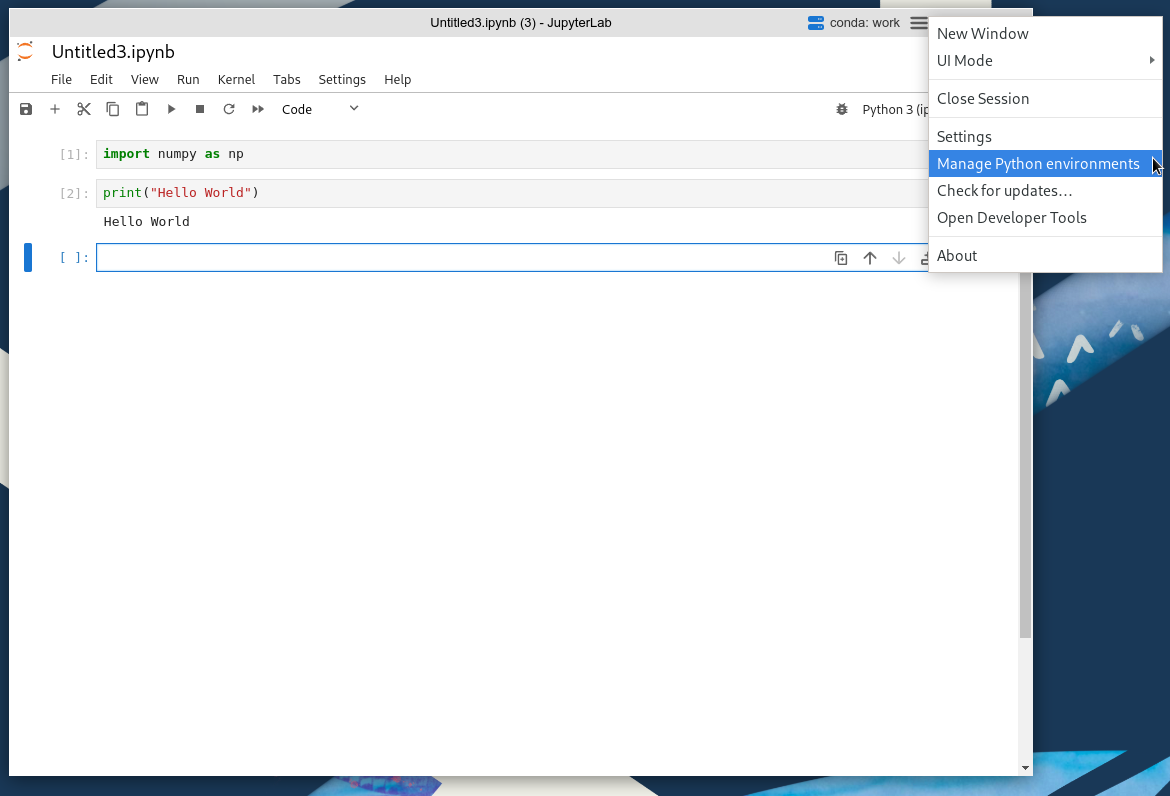Screen dimensions: 1170x796
Task: Enable debugger bug icon
Action: point(842,109)
